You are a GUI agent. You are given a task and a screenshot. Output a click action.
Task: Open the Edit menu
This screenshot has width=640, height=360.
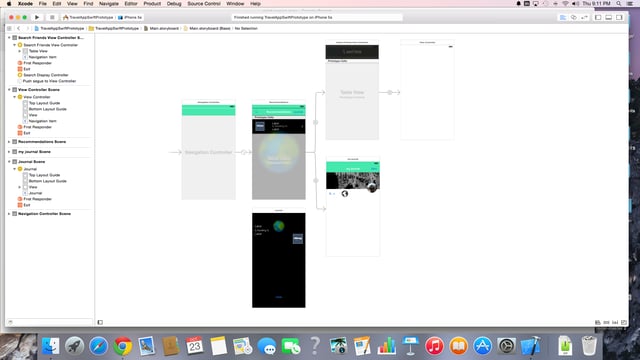tap(57, 4)
